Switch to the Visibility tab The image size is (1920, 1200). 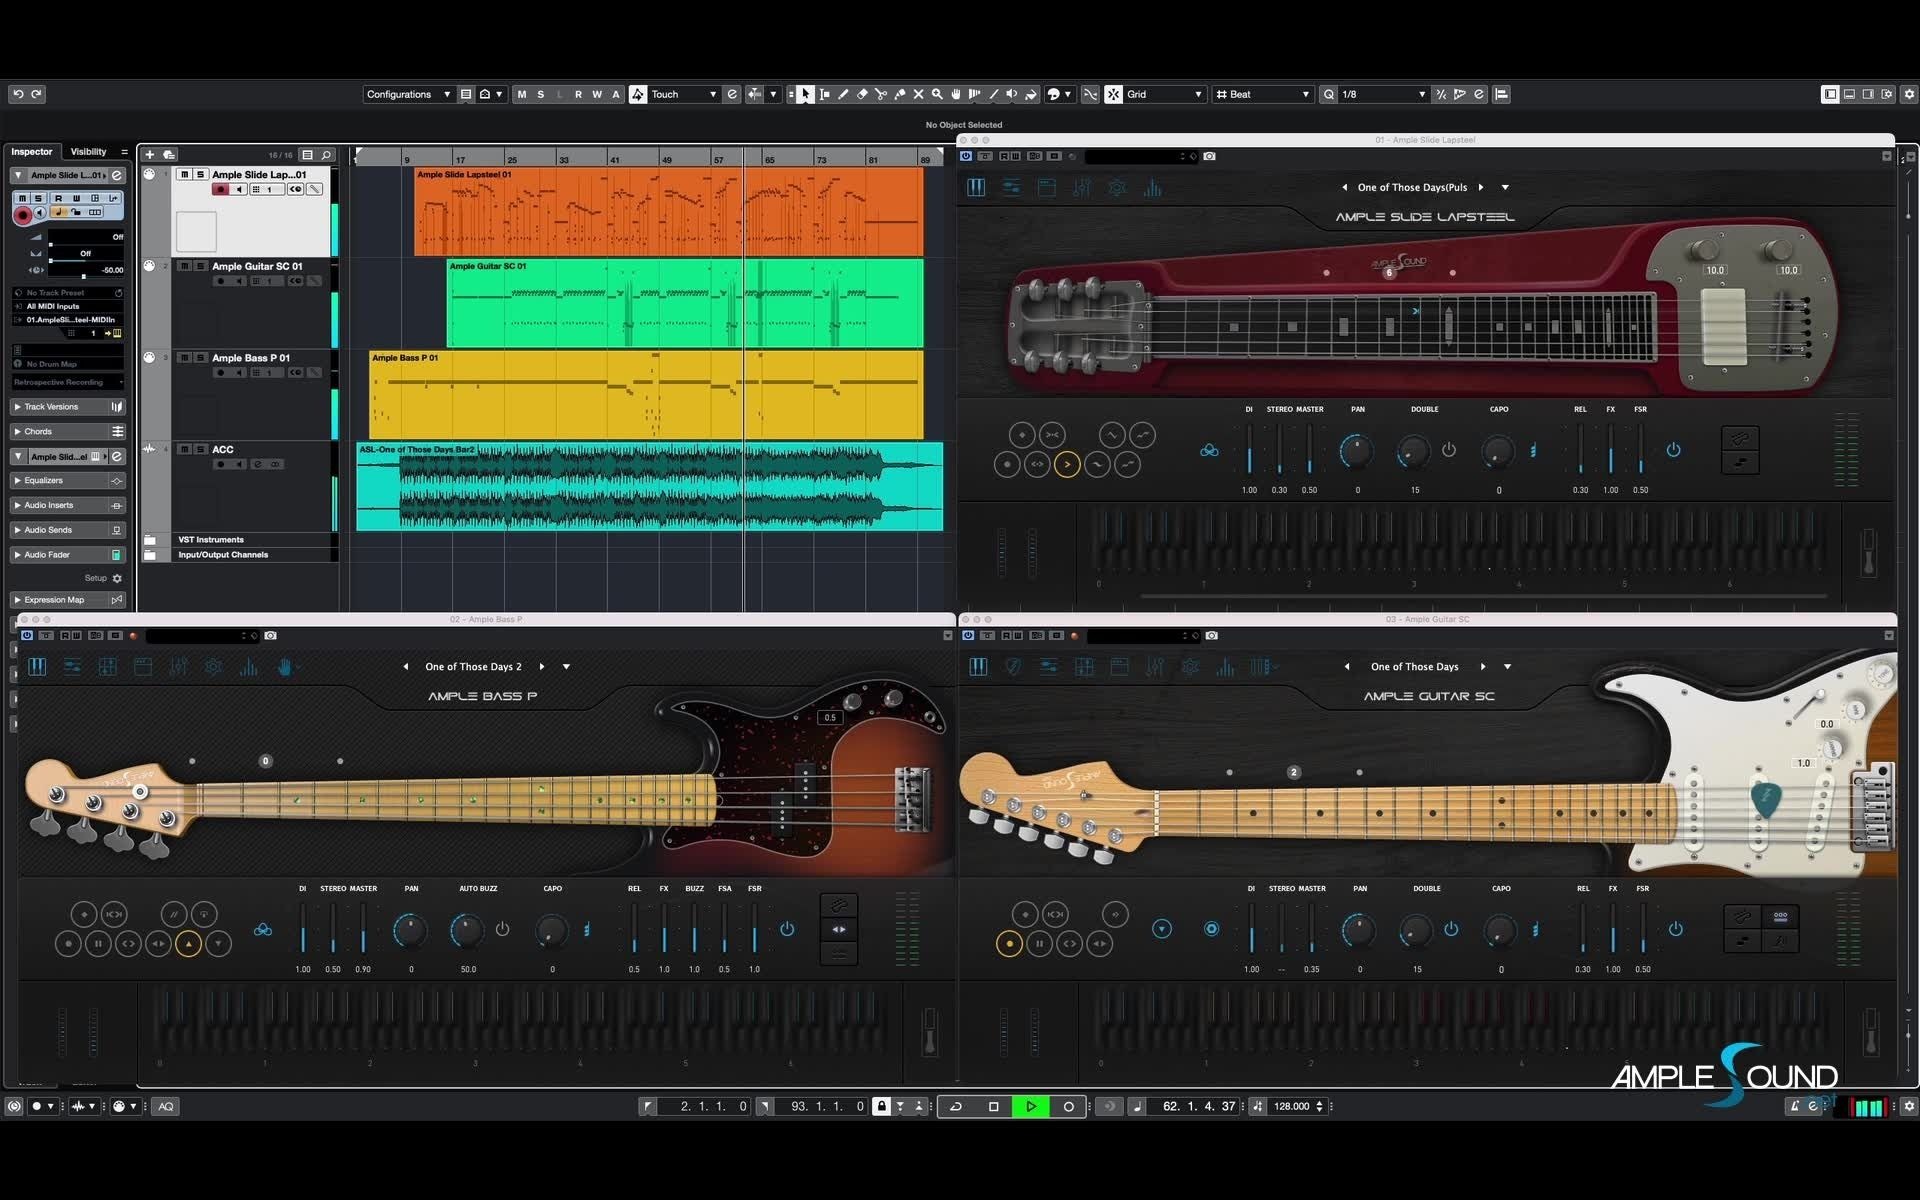tap(88, 152)
